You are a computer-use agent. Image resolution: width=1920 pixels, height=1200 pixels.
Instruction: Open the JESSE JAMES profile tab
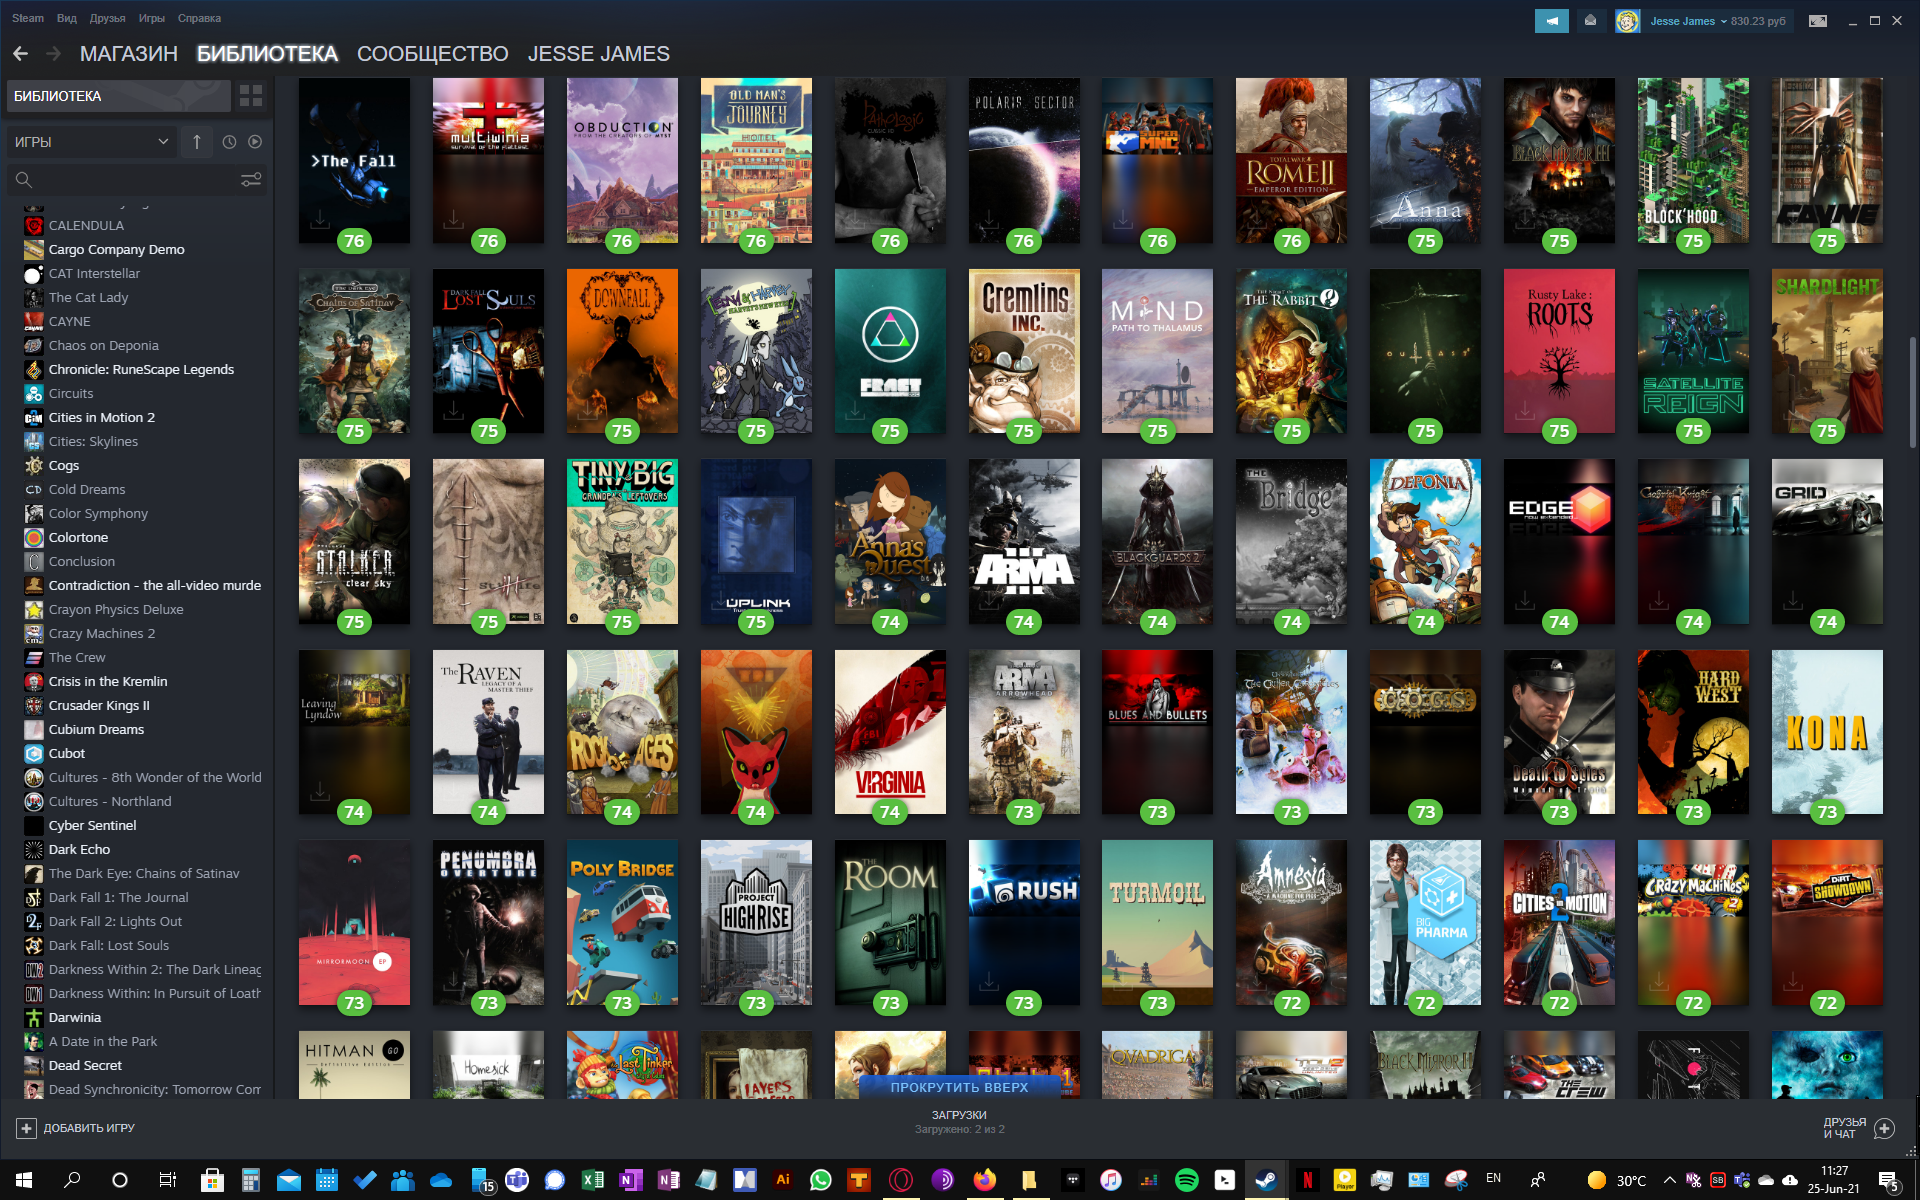pos(599,54)
